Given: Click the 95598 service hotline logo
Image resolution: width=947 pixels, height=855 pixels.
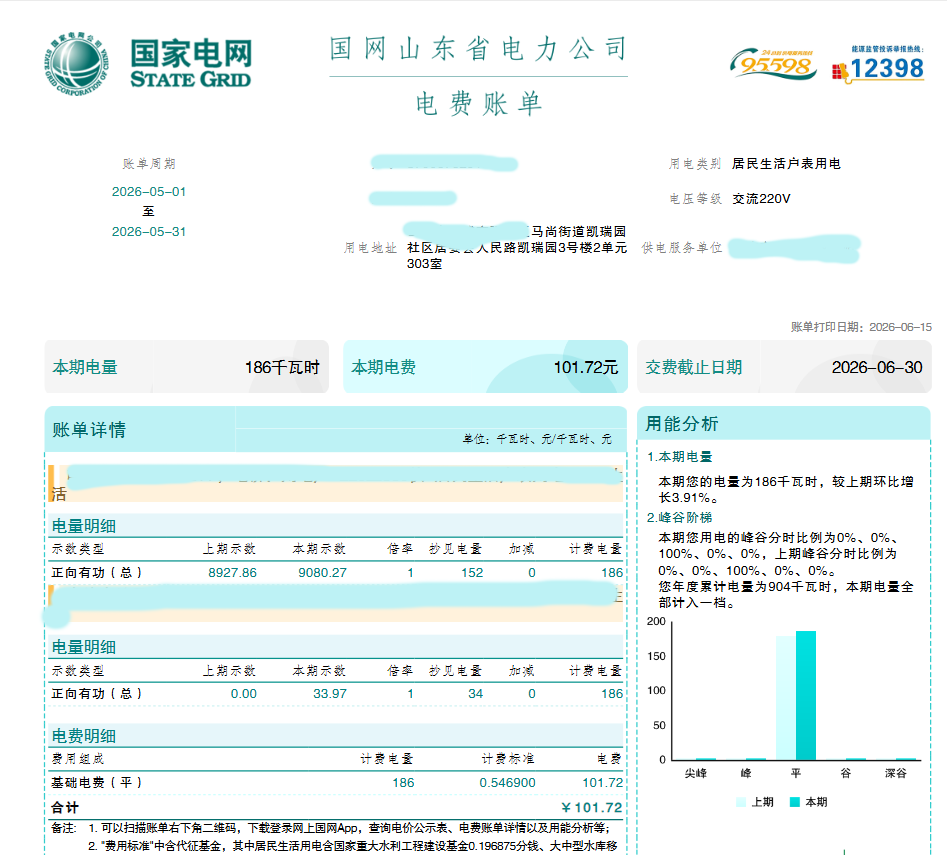Looking at the screenshot, I should 772,64.
